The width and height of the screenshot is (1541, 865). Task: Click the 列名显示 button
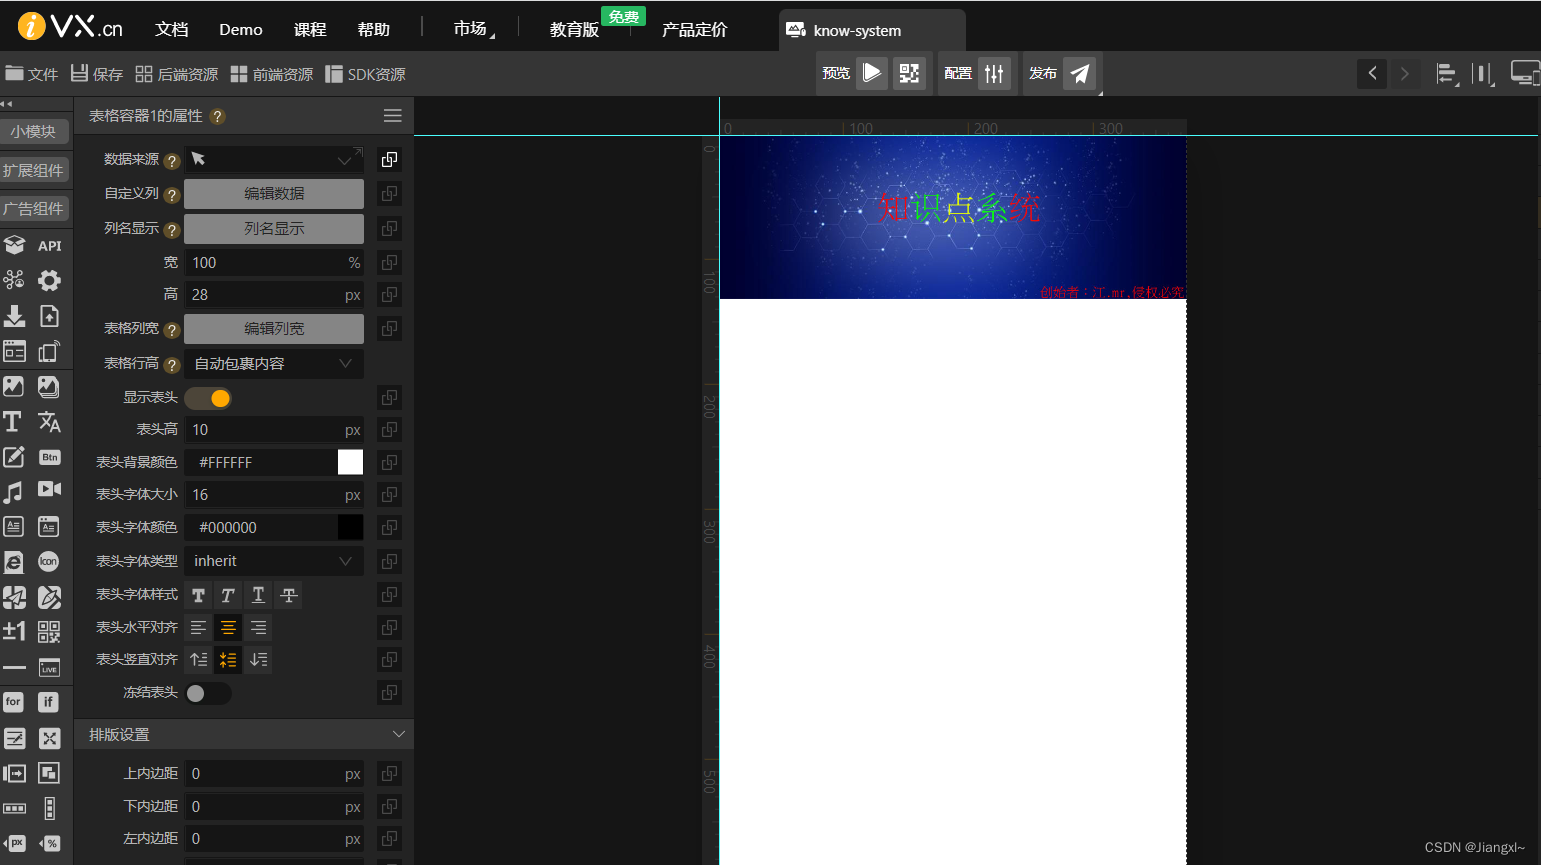click(274, 229)
